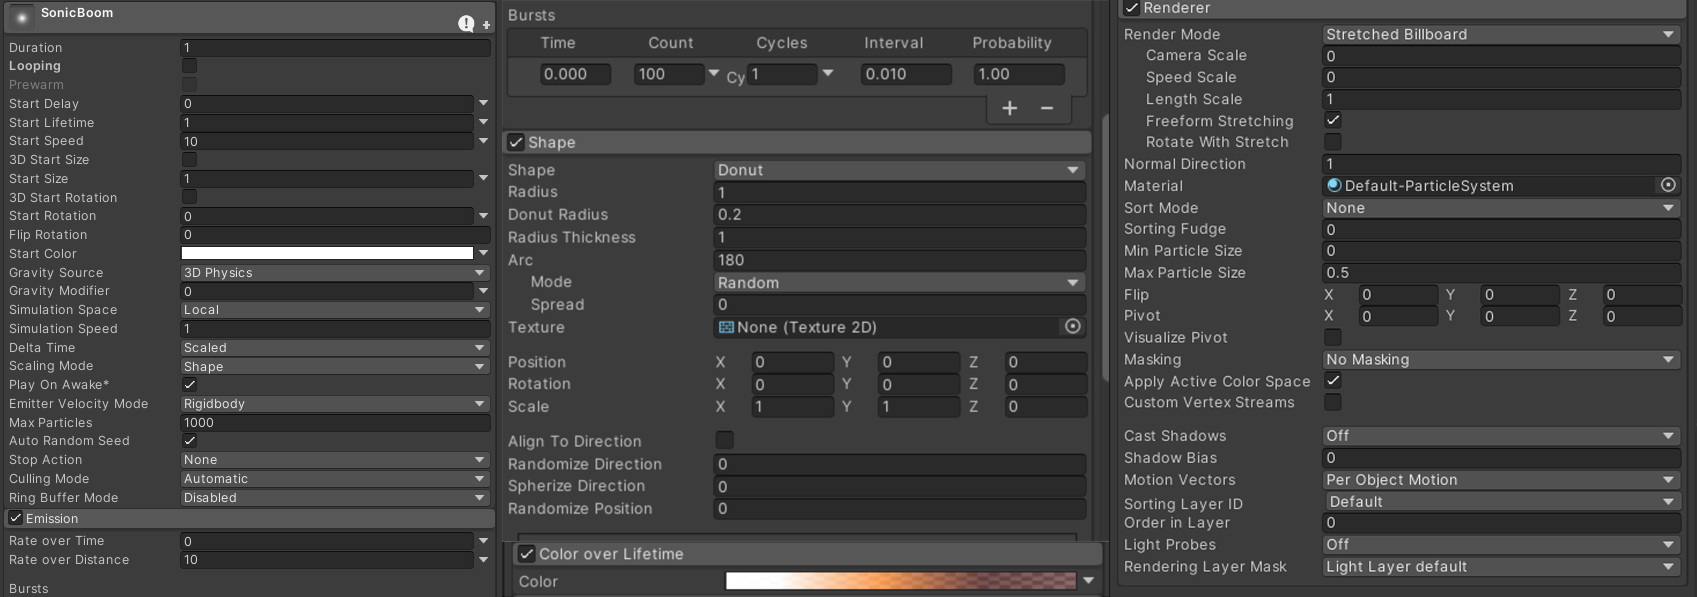
Task: Open the Start Color white swatch
Action: click(x=327, y=254)
